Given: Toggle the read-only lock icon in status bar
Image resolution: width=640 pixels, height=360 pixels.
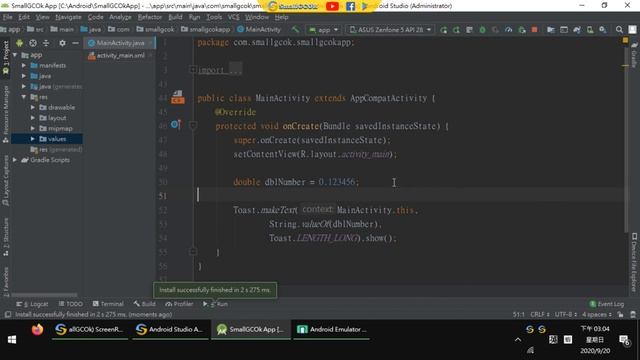Looking at the screenshot, I should [620, 314].
